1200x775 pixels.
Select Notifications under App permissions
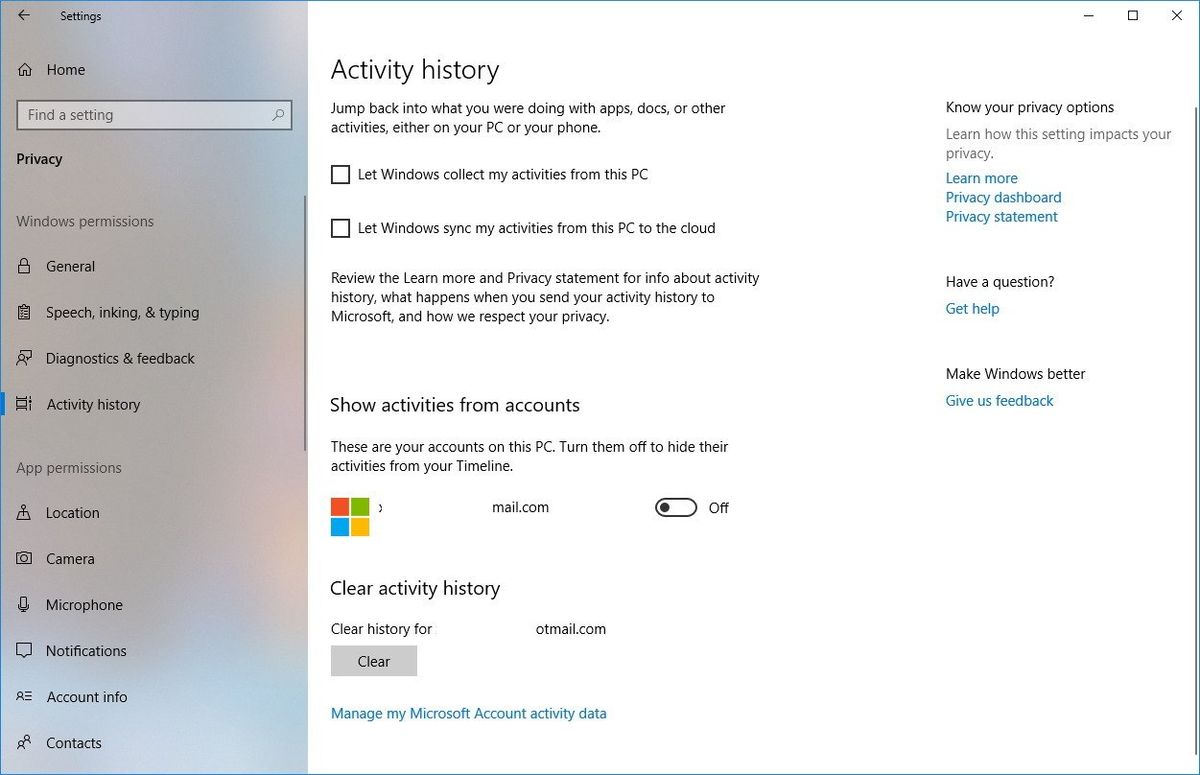pos(85,650)
